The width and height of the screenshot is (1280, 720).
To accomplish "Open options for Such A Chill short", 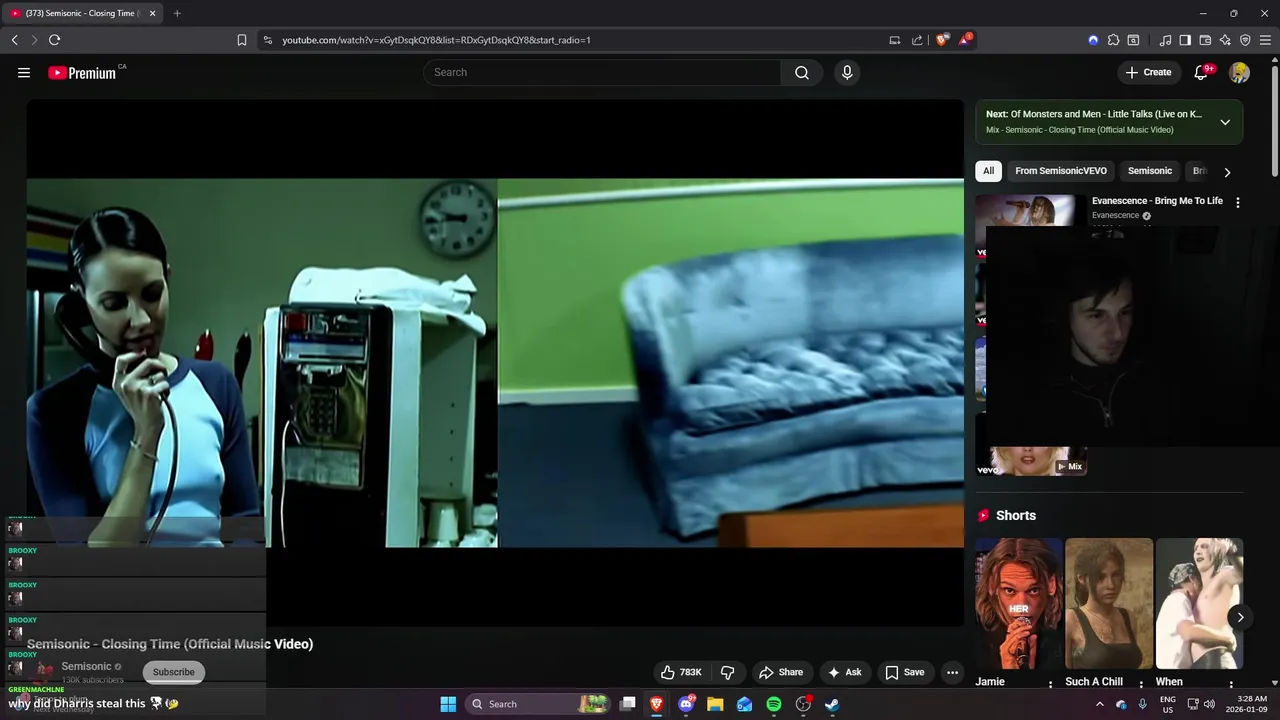I will pos(1140,684).
